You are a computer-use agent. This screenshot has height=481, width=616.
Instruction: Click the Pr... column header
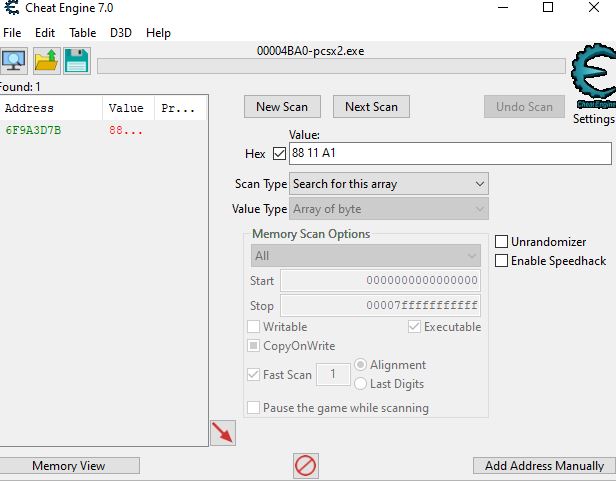180,108
